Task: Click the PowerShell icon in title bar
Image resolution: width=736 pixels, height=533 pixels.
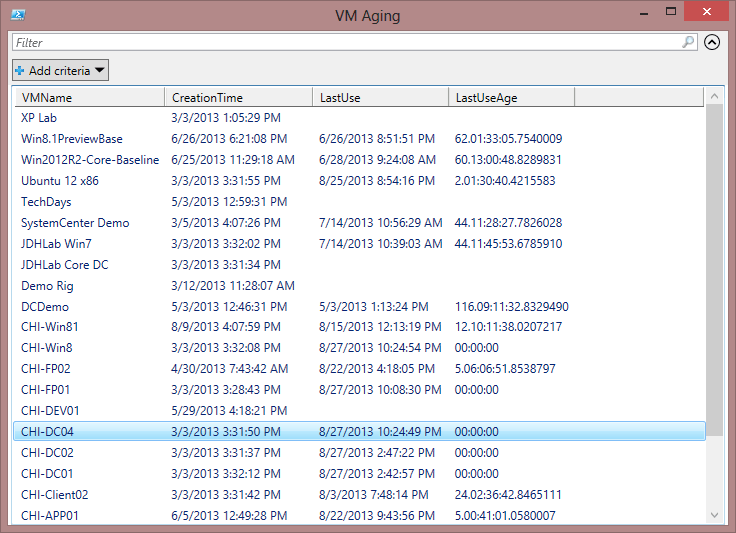Action: click(18, 15)
